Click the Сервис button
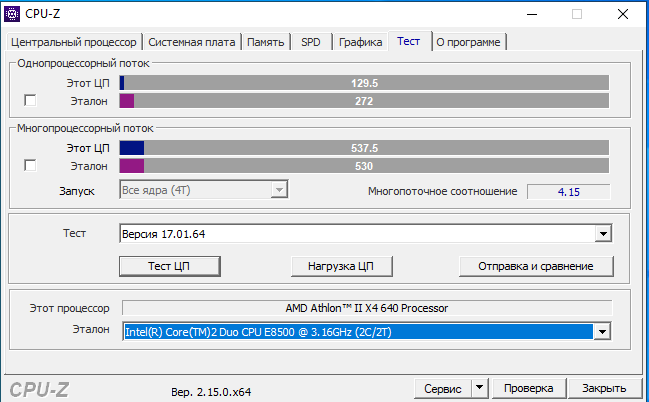This screenshot has height=402, width=649. (x=443, y=389)
